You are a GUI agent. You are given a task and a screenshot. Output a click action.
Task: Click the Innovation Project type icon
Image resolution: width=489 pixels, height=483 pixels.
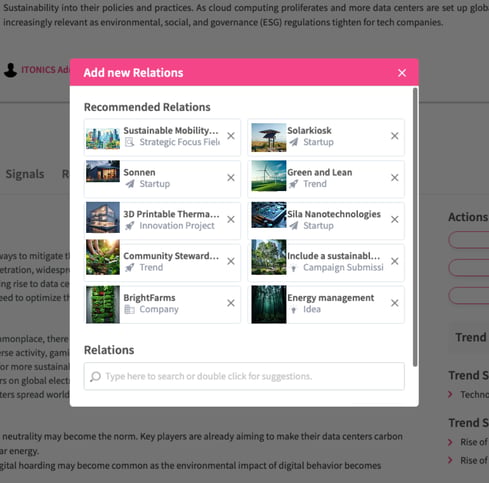[130, 226]
